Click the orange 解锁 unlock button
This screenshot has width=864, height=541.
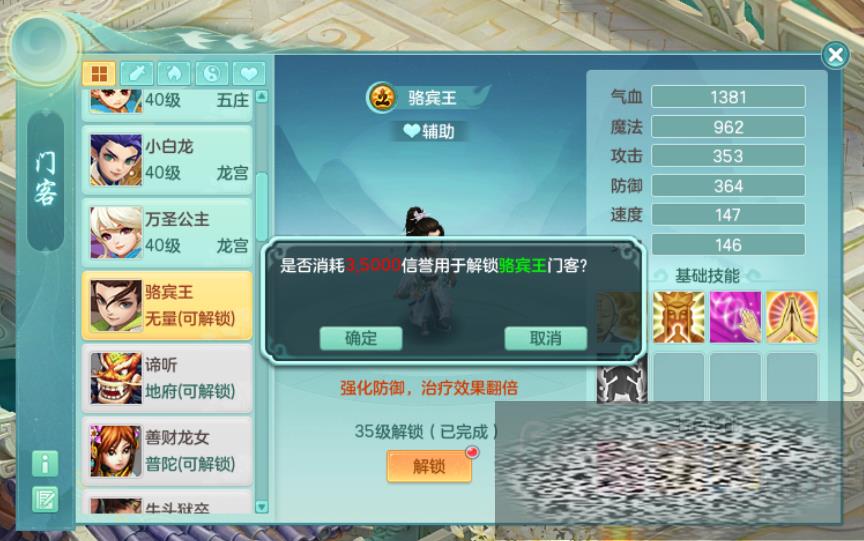click(x=429, y=466)
